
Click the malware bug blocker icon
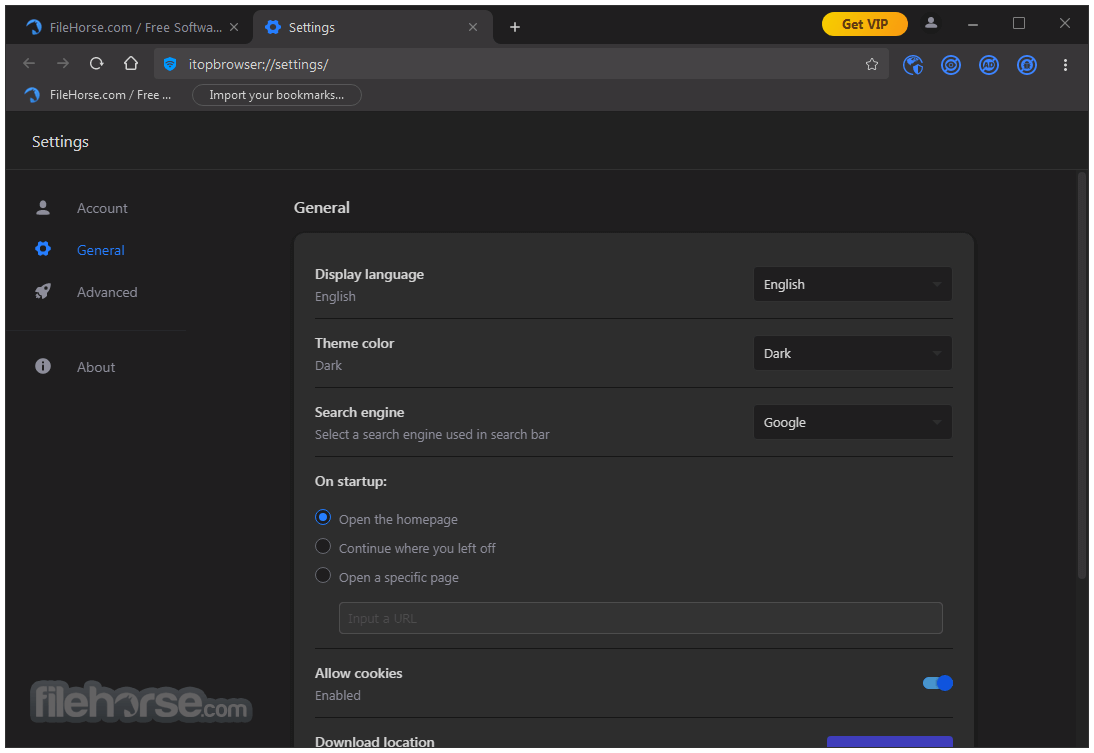[x=1026, y=65]
